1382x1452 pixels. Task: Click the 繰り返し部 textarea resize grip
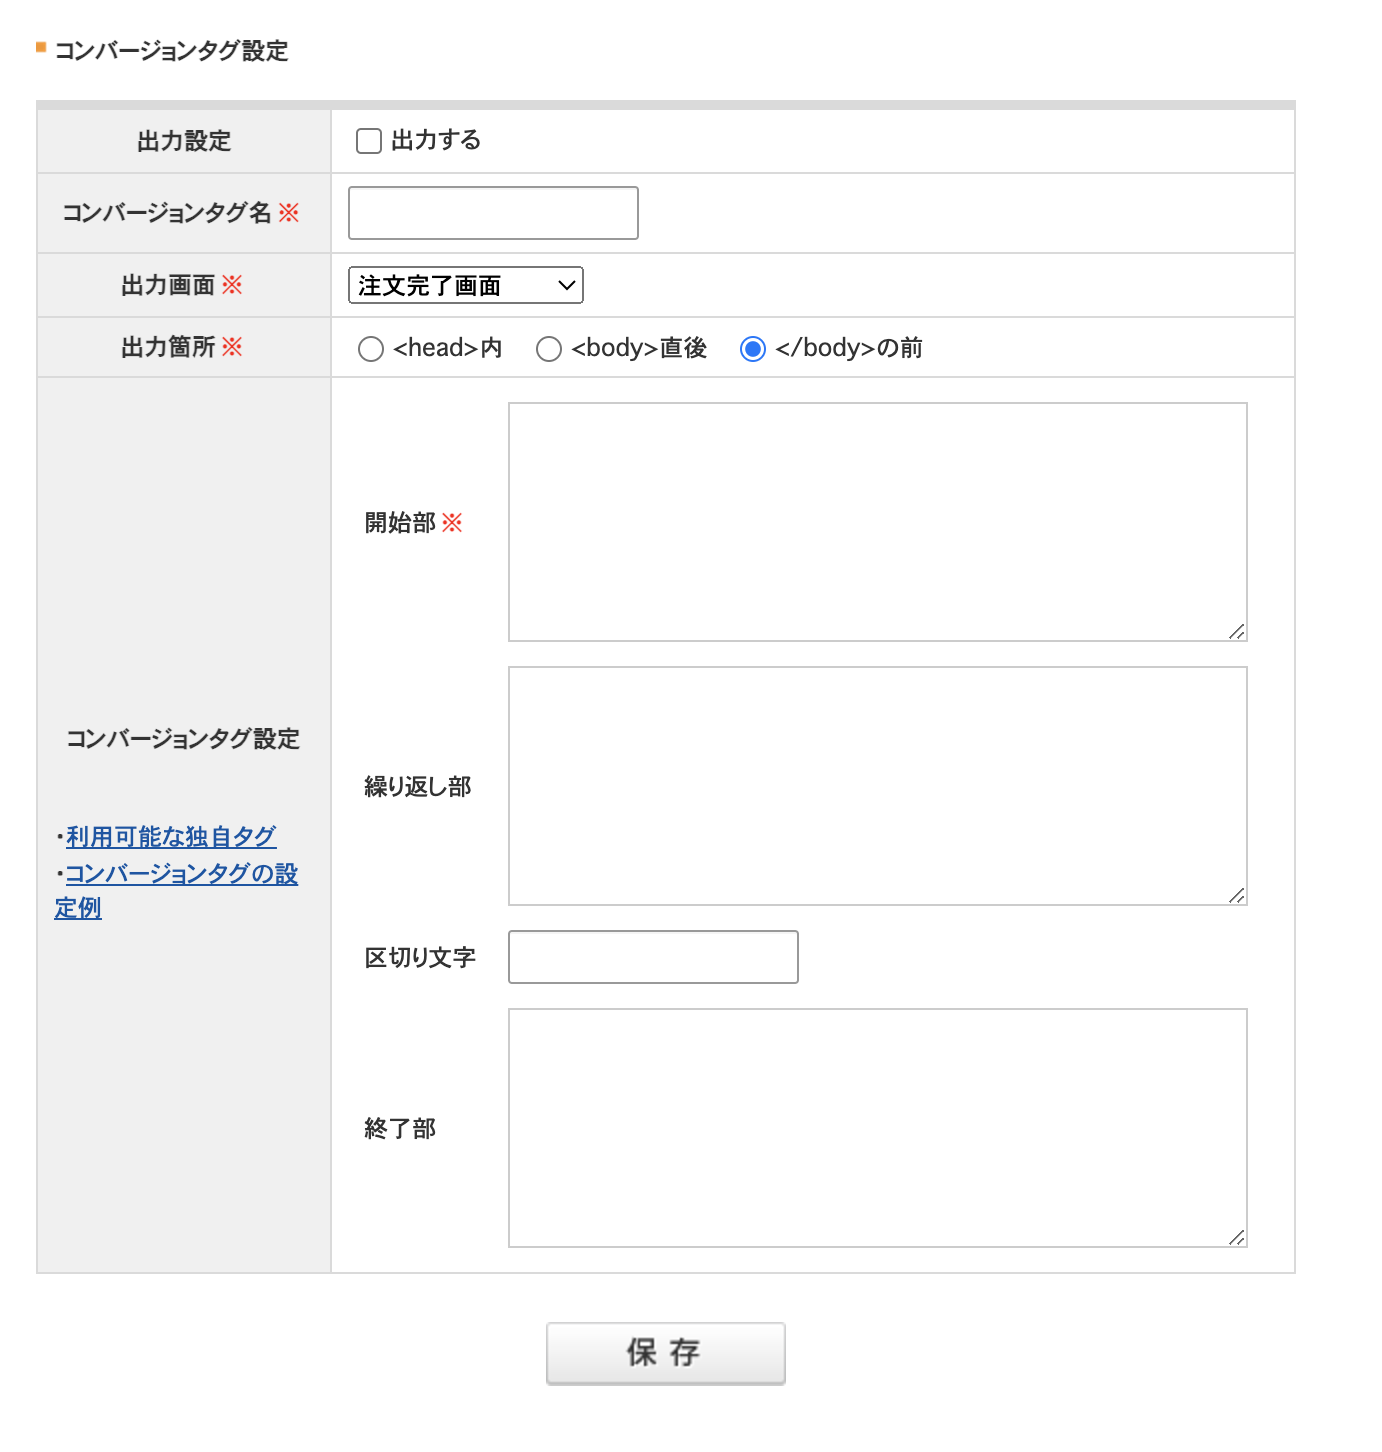1237,895
